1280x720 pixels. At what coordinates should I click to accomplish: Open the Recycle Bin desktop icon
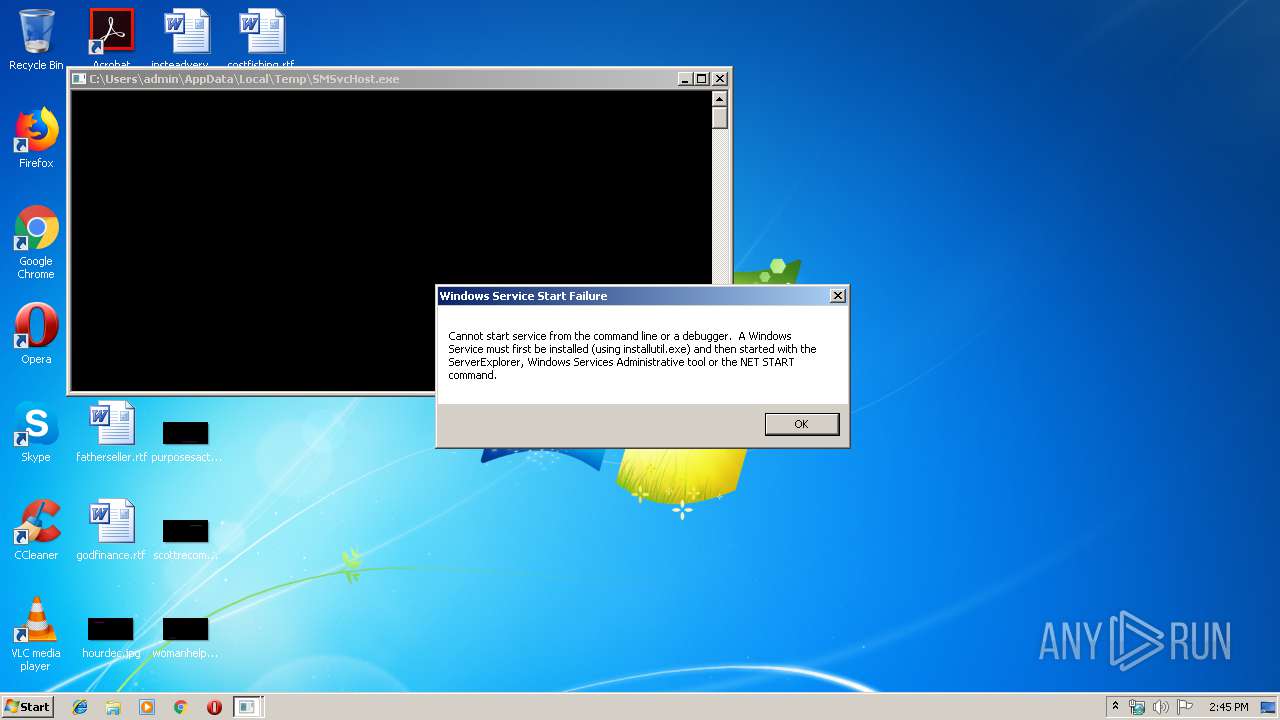pyautogui.click(x=36, y=40)
